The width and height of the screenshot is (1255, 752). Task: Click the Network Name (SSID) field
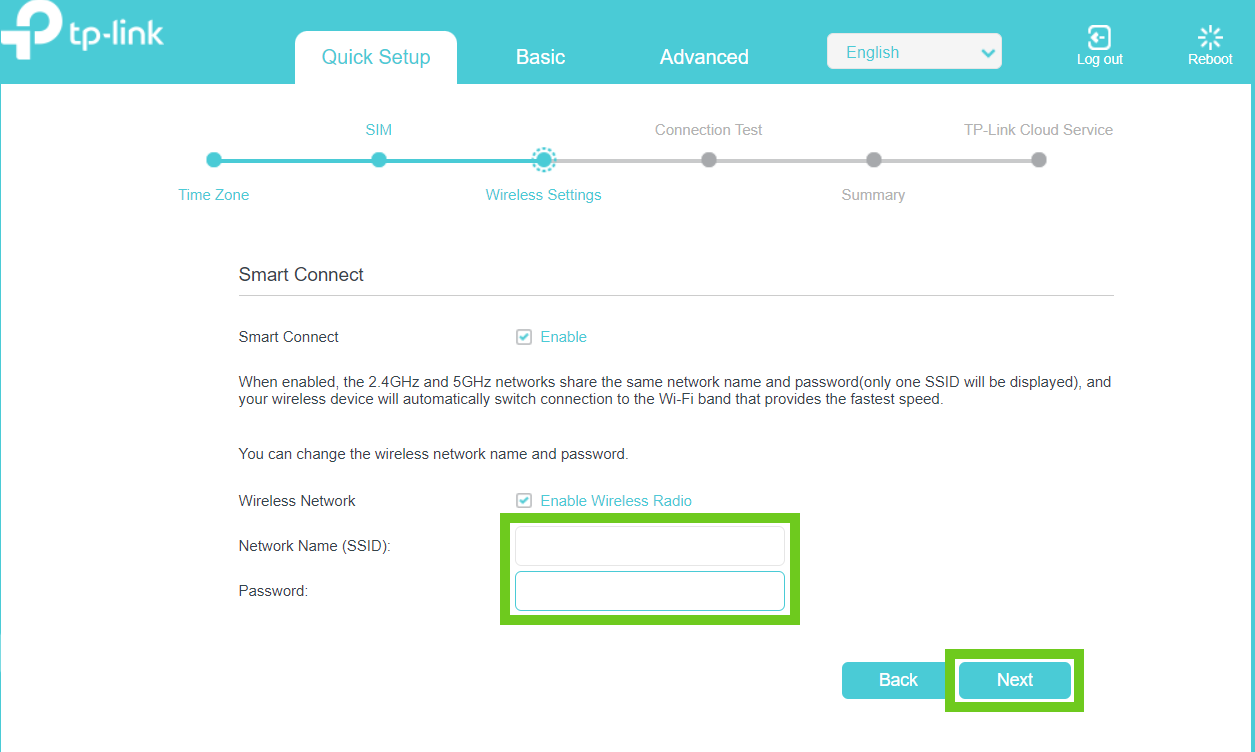coord(650,546)
